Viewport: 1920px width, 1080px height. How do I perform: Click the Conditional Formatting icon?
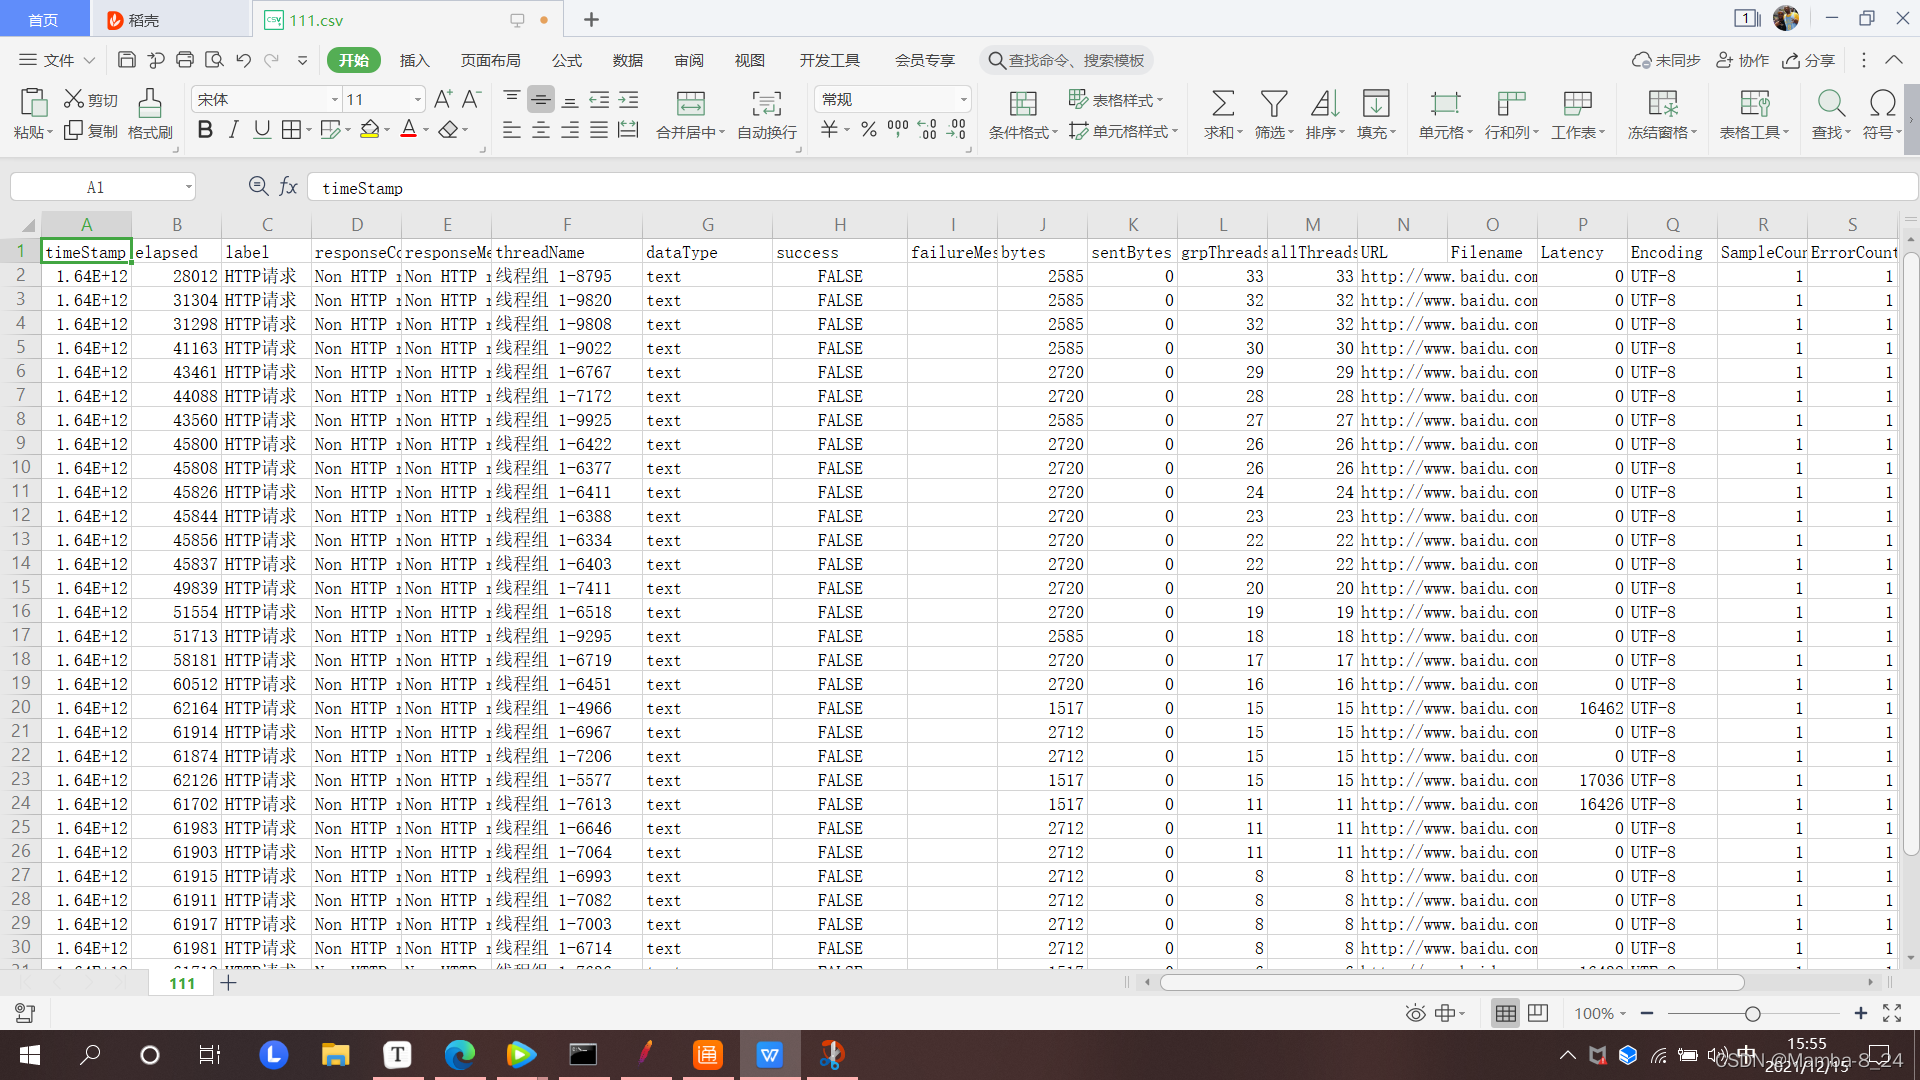click(x=1022, y=103)
